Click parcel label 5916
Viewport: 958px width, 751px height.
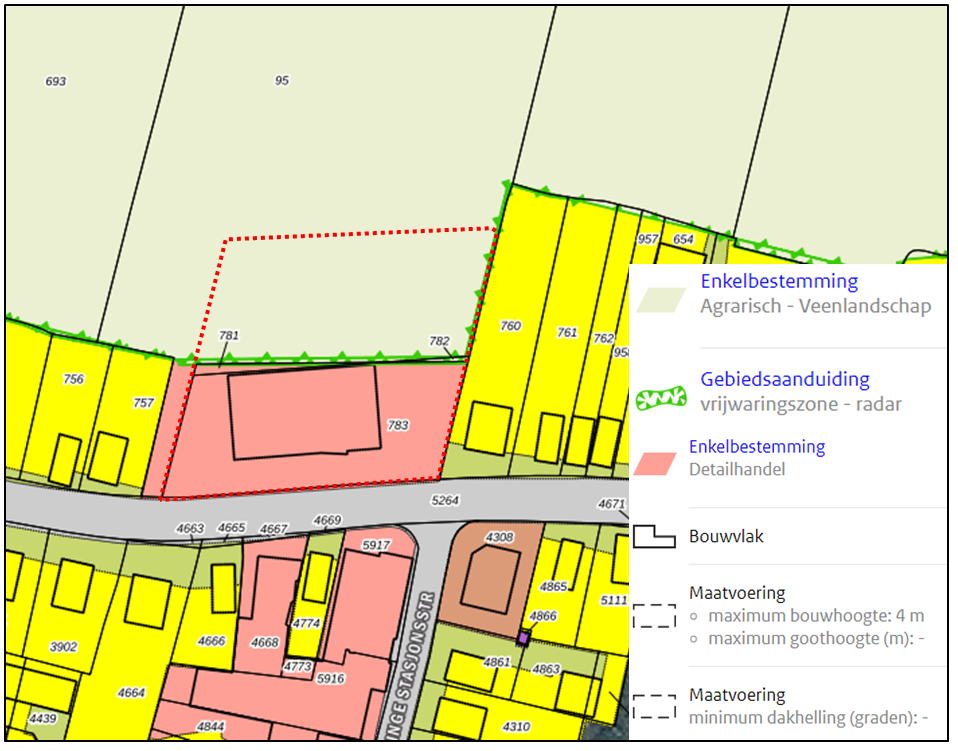pos(331,678)
